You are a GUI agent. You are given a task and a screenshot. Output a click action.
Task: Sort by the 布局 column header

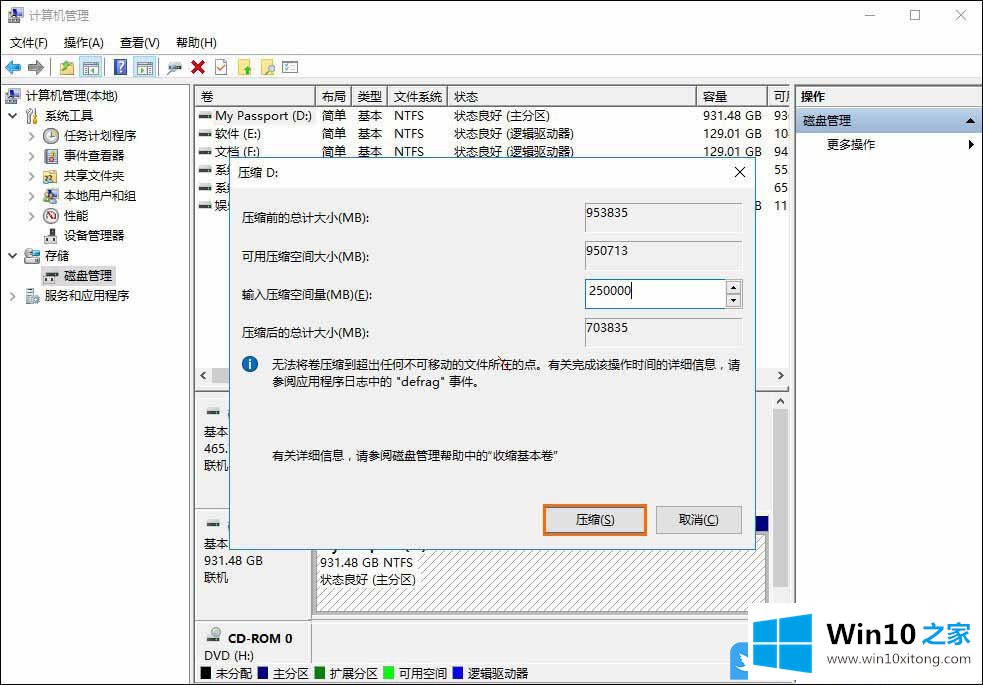tap(334, 97)
